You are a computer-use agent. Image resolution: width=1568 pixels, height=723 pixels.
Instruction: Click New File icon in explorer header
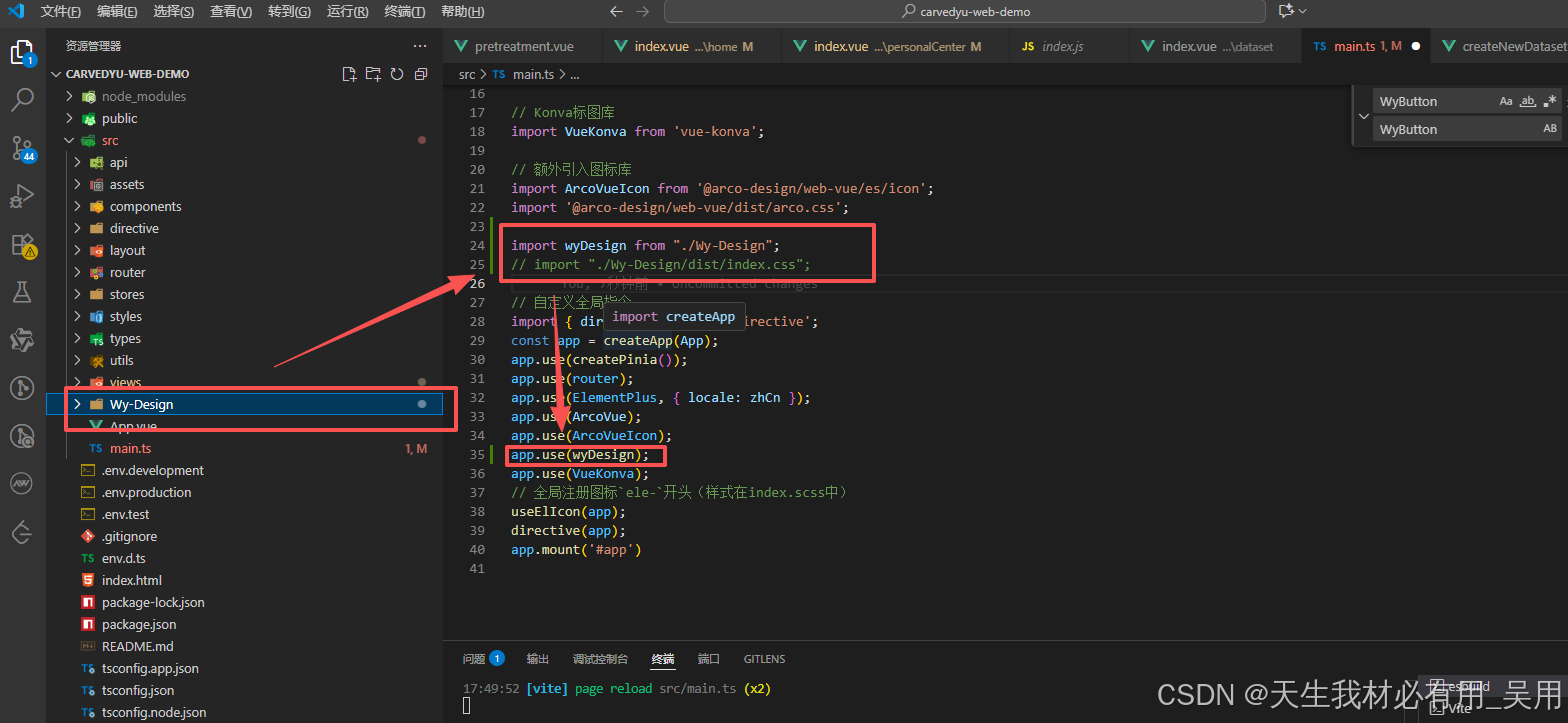pyautogui.click(x=349, y=74)
